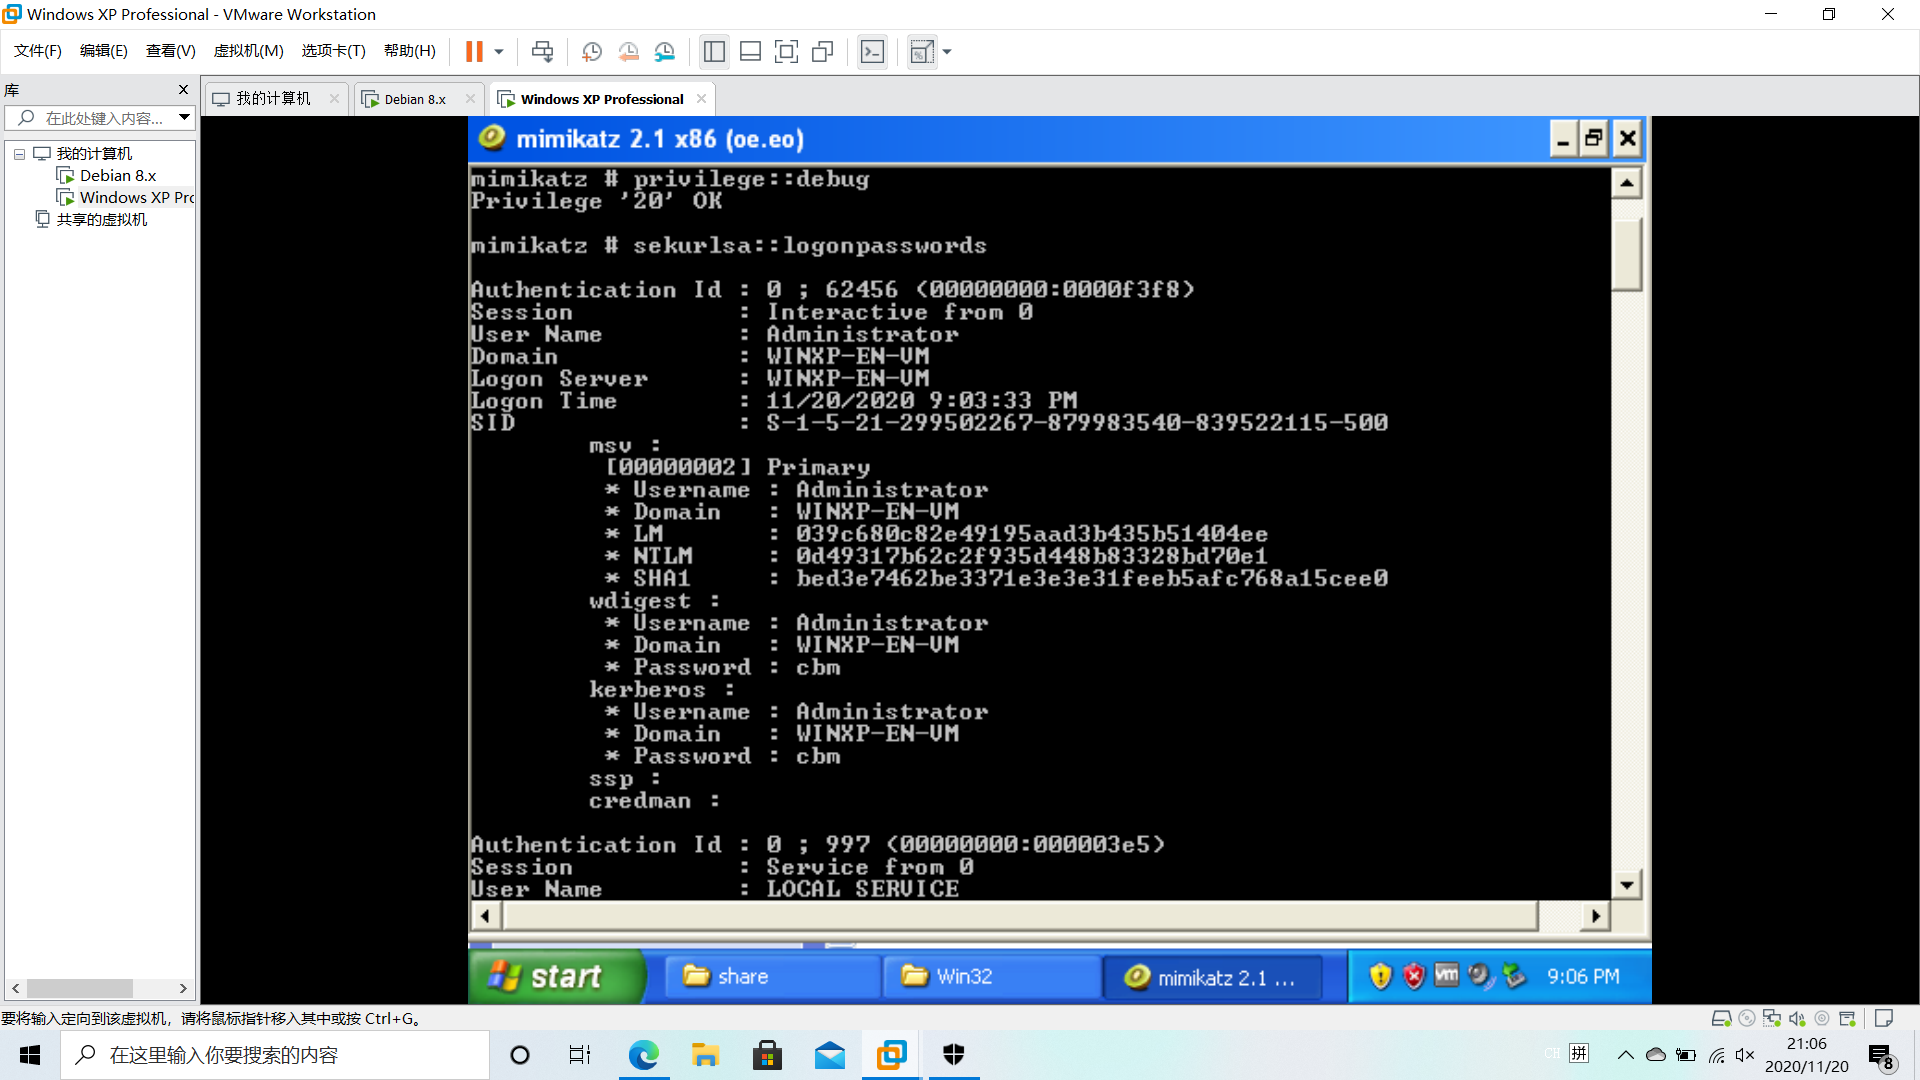Open the 虚拟机(M) menu

(x=248, y=51)
